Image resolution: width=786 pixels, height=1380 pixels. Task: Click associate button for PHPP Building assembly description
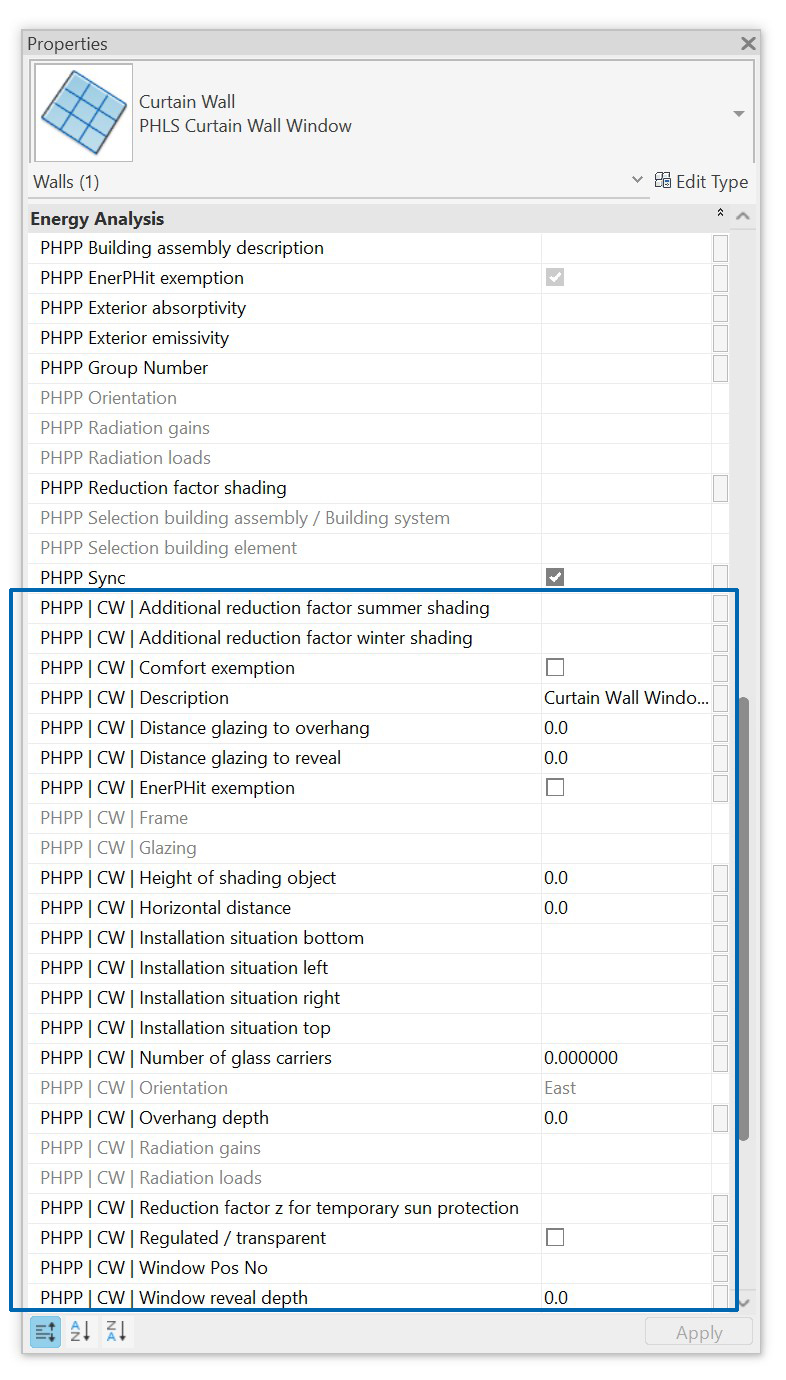[x=720, y=248]
